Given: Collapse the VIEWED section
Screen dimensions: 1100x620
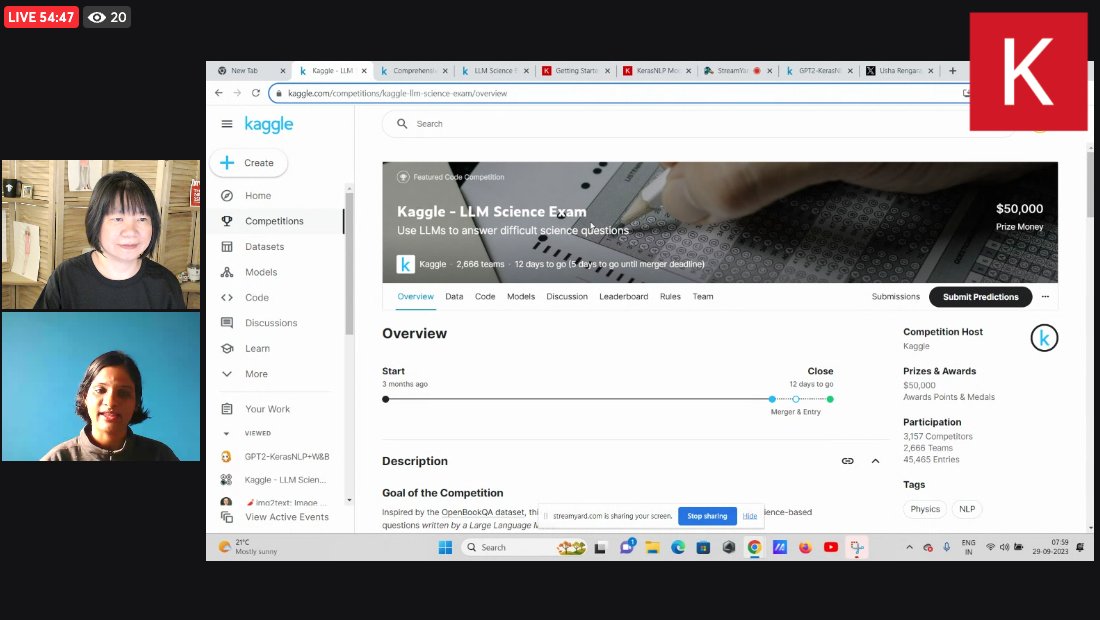Looking at the screenshot, I should (226, 433).
